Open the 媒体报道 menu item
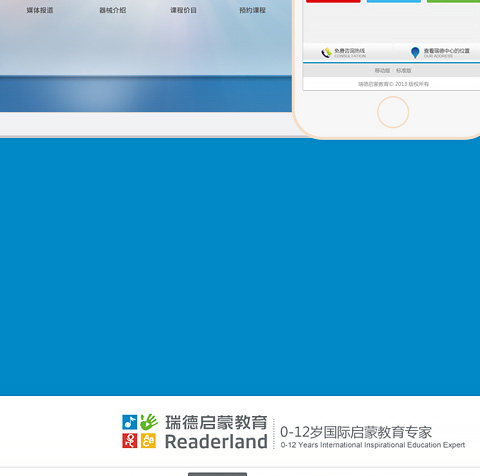Viewport: 480px width, 476px height. 40,10
